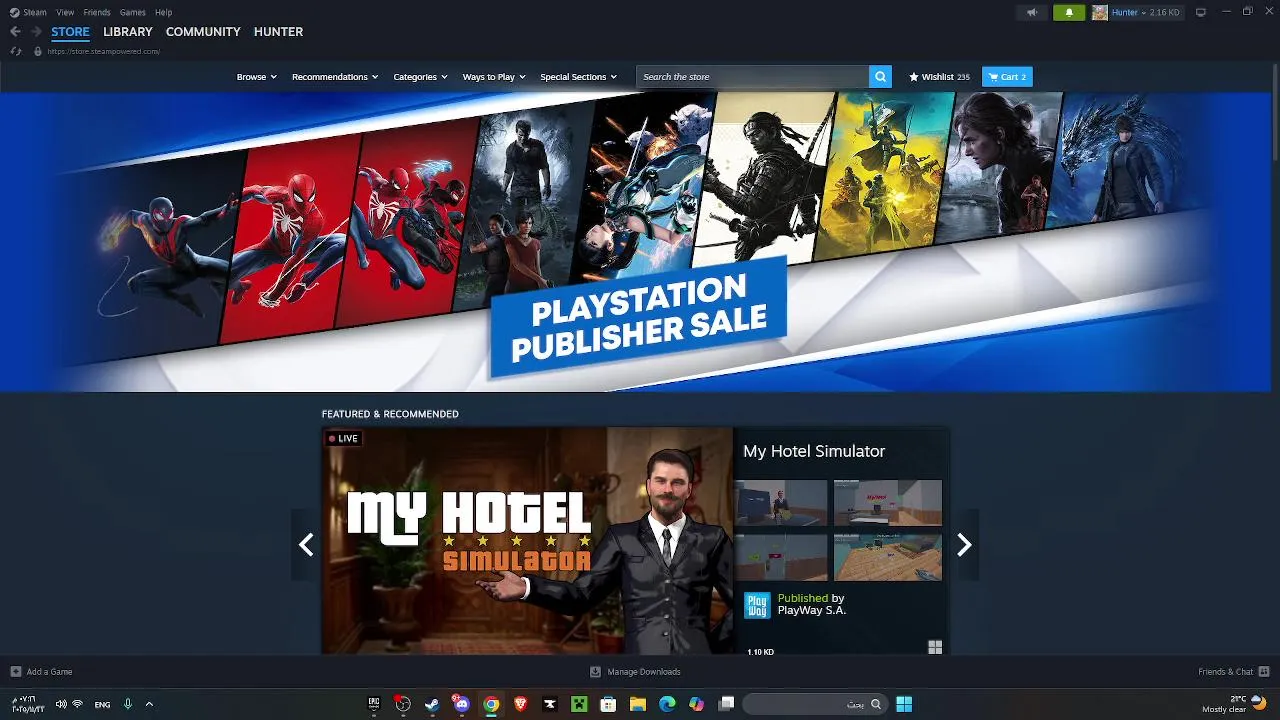
Task: Open Copilot from the taskbar
Action: 696,704
